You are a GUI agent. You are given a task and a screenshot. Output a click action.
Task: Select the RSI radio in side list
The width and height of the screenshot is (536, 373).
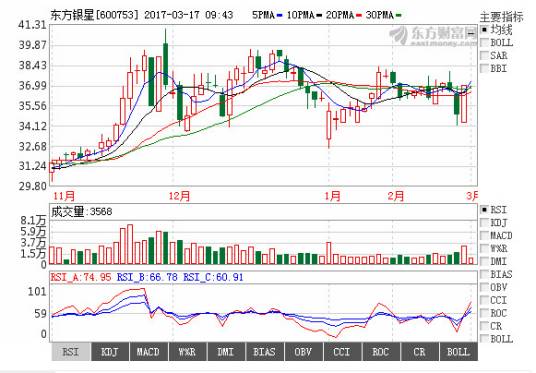click(484, 210)
